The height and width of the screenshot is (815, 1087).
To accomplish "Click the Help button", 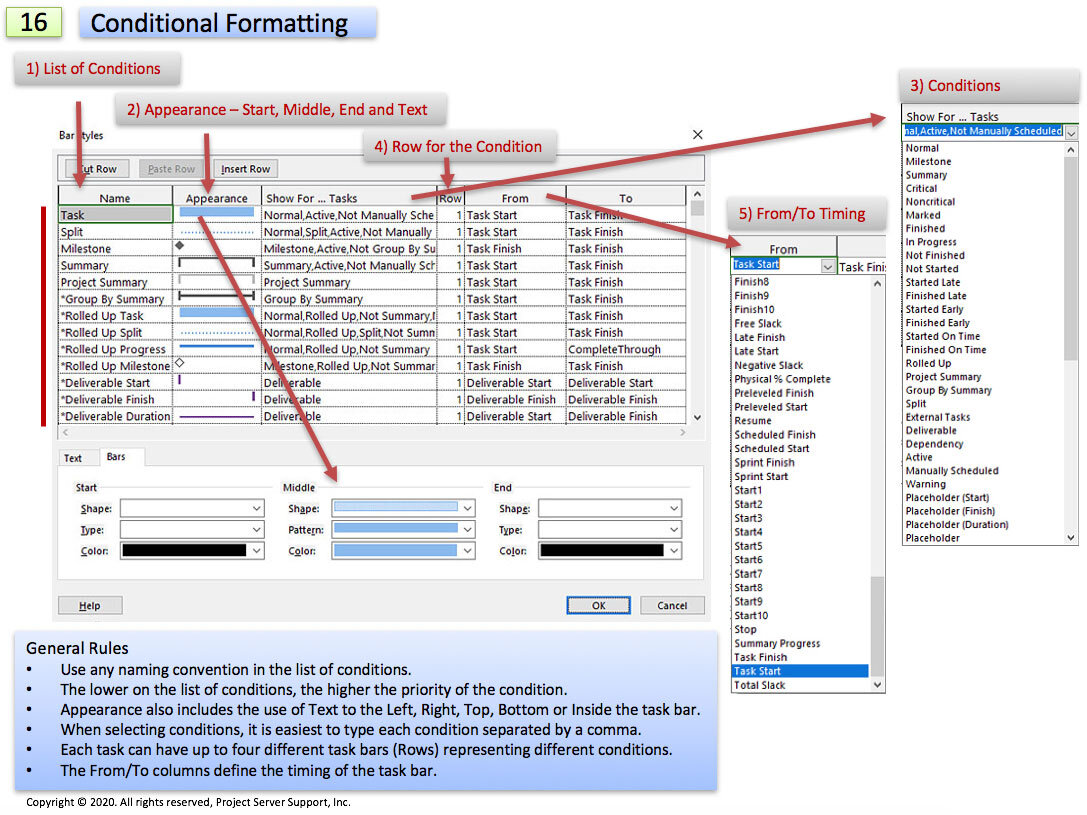I will pyautogui.click(x=90, y=605).
